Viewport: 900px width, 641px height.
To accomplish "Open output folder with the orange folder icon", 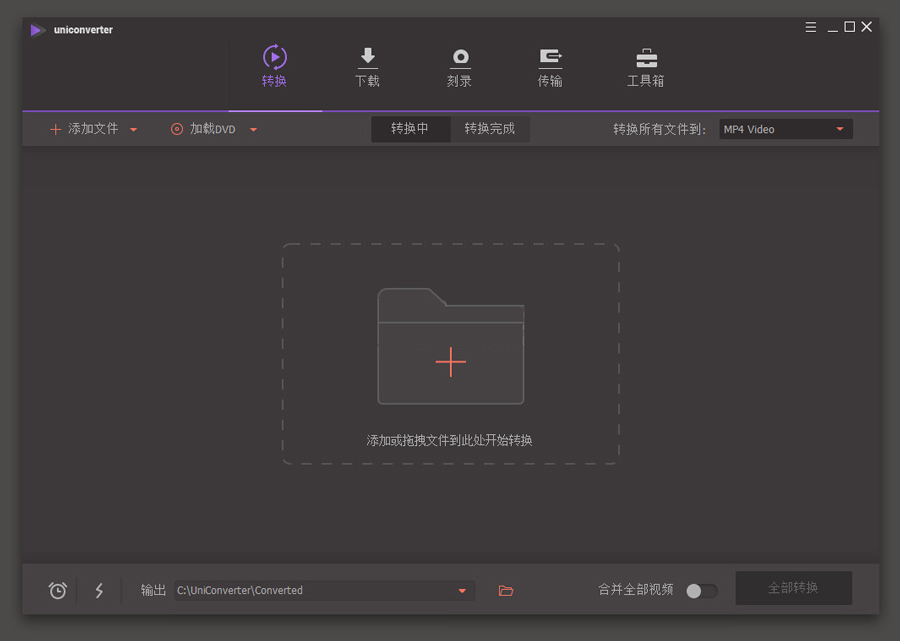I will point(506,590).
